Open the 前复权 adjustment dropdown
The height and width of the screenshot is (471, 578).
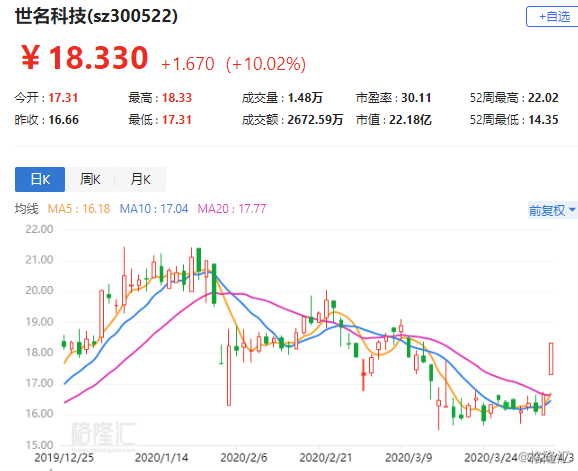click(553, 210)
